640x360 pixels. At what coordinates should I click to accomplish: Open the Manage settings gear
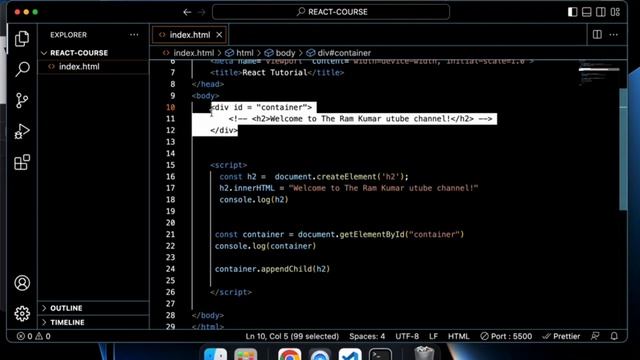tap(22, 313)
